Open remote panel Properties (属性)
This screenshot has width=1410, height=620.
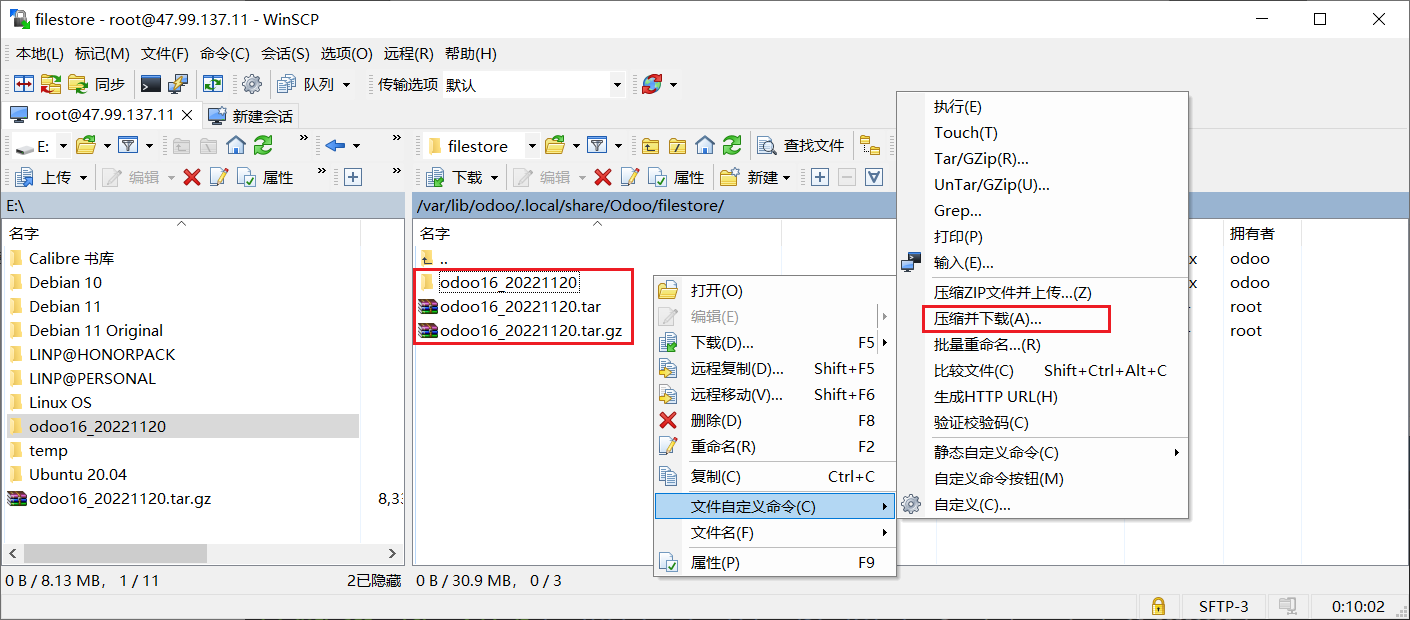(676, 177)
